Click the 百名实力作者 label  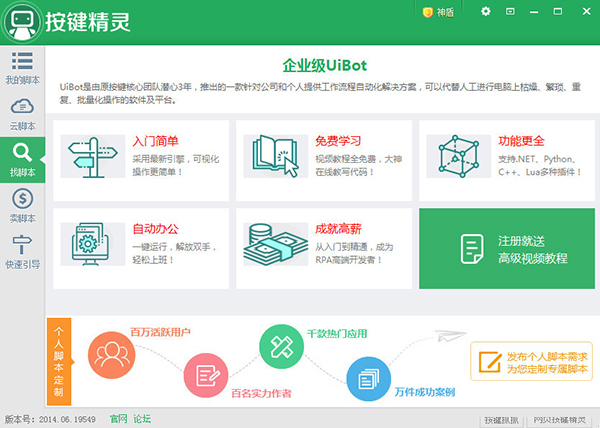(261, 393)
